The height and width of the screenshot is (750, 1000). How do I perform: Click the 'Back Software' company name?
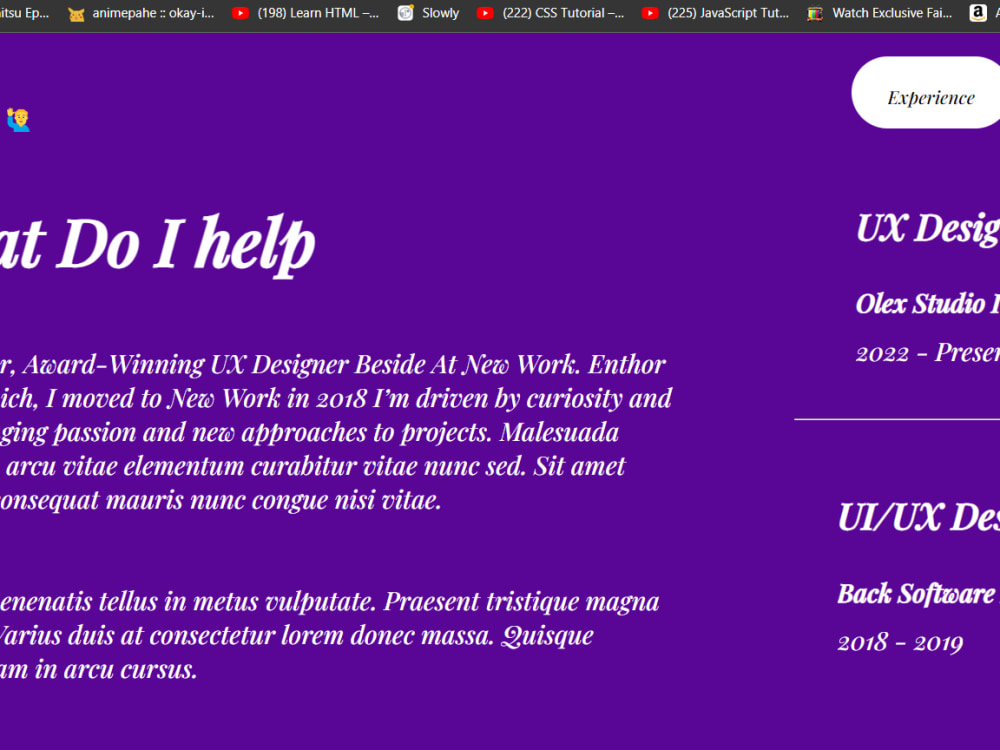[x=916, y=594]
